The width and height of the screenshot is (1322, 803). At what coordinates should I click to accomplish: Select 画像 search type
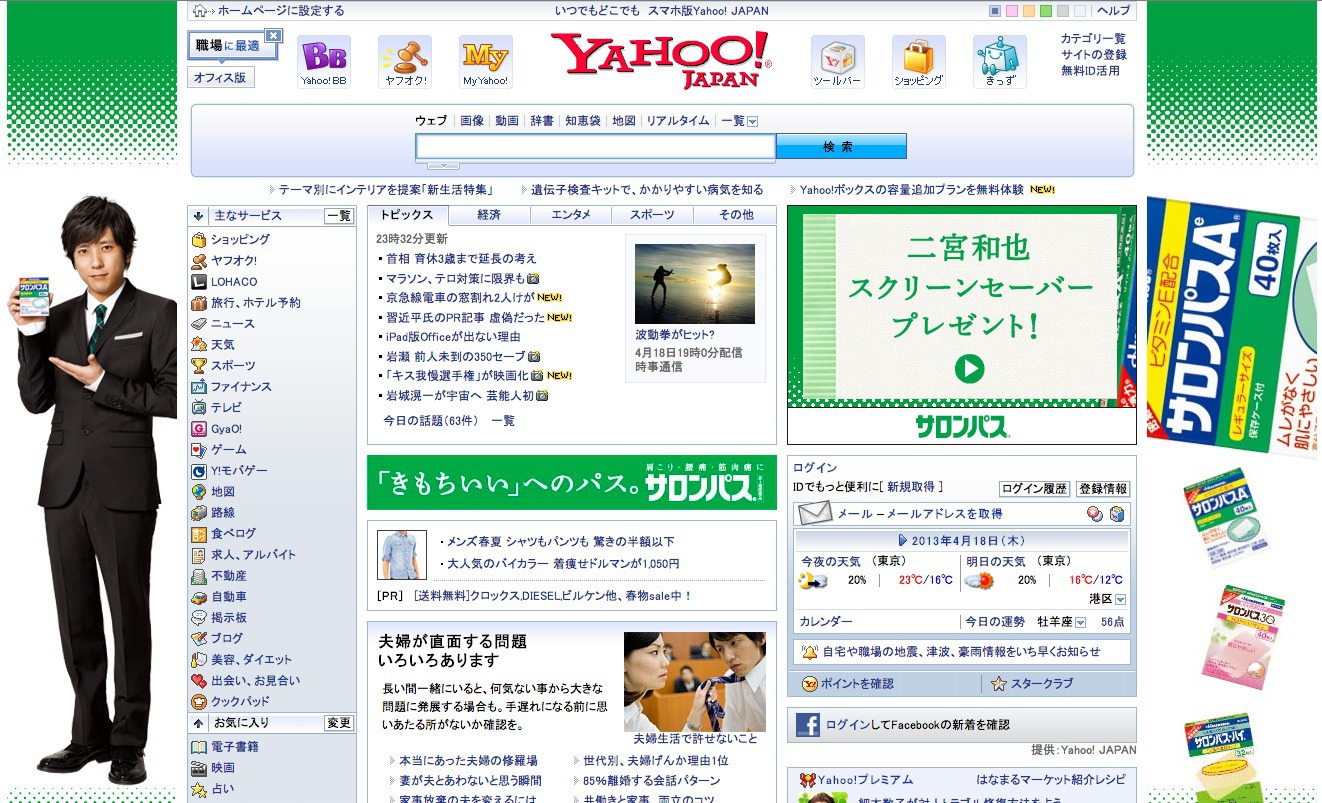472,121
